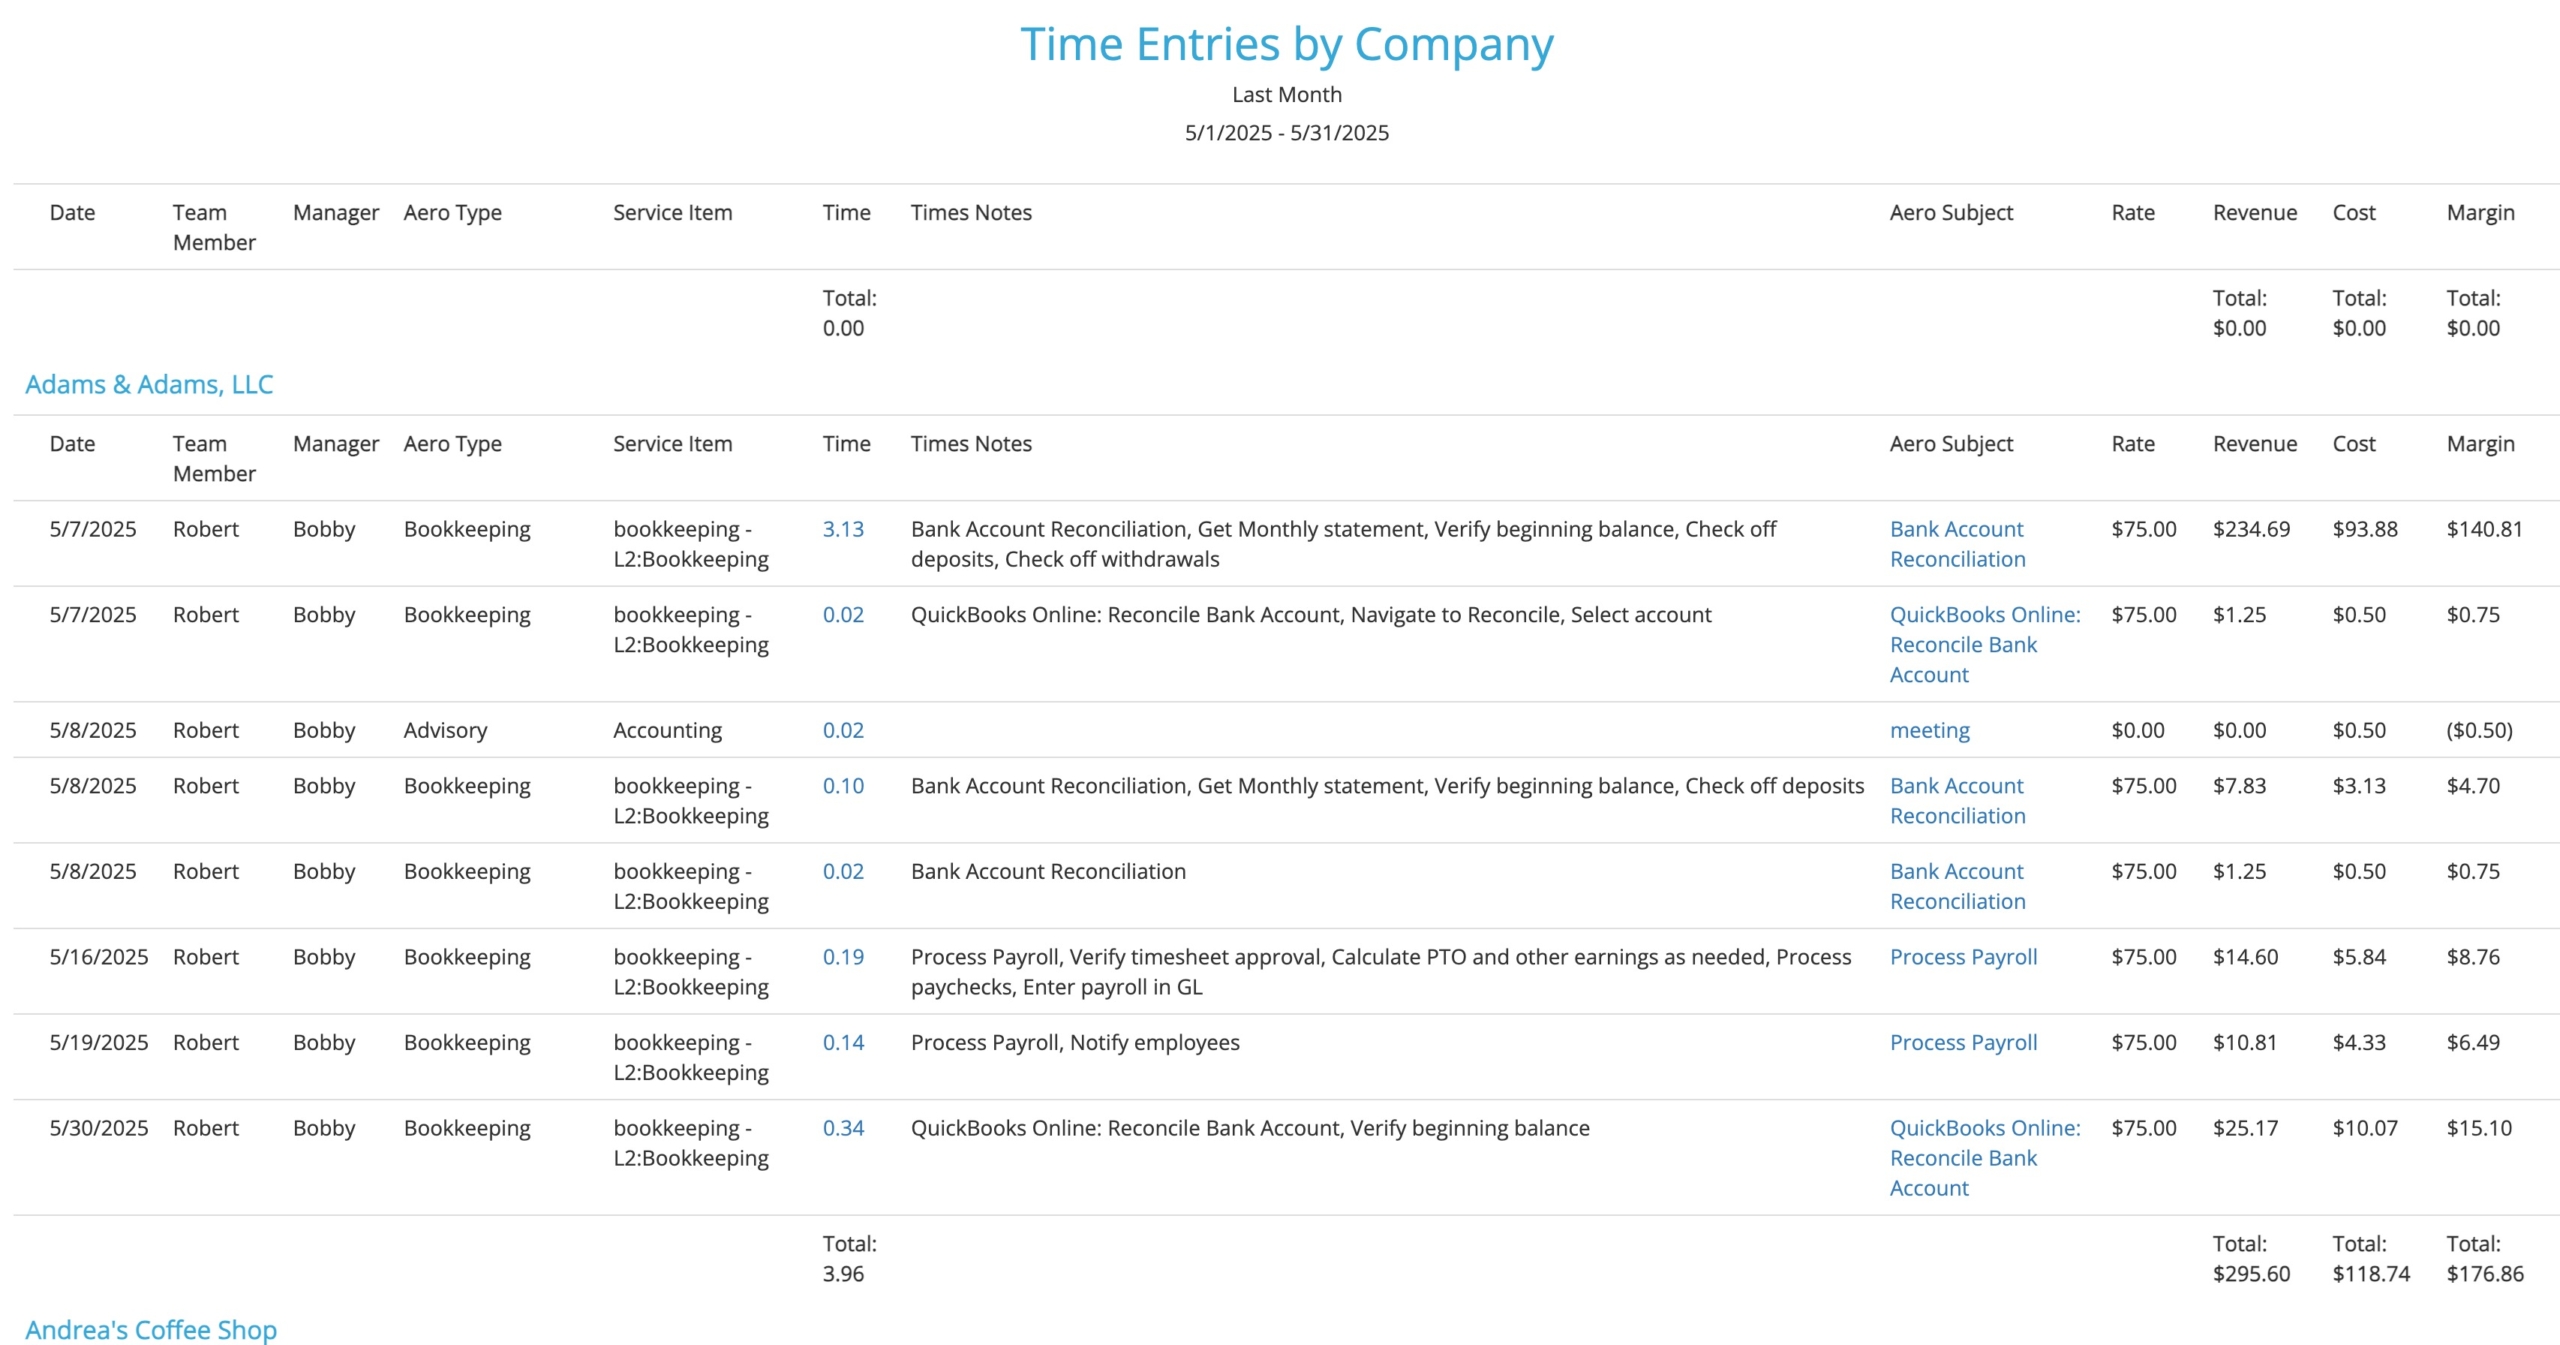Viewport: 2560px width, 1345px height.
Task: Click the top Margin column header
Action: 2480,212
